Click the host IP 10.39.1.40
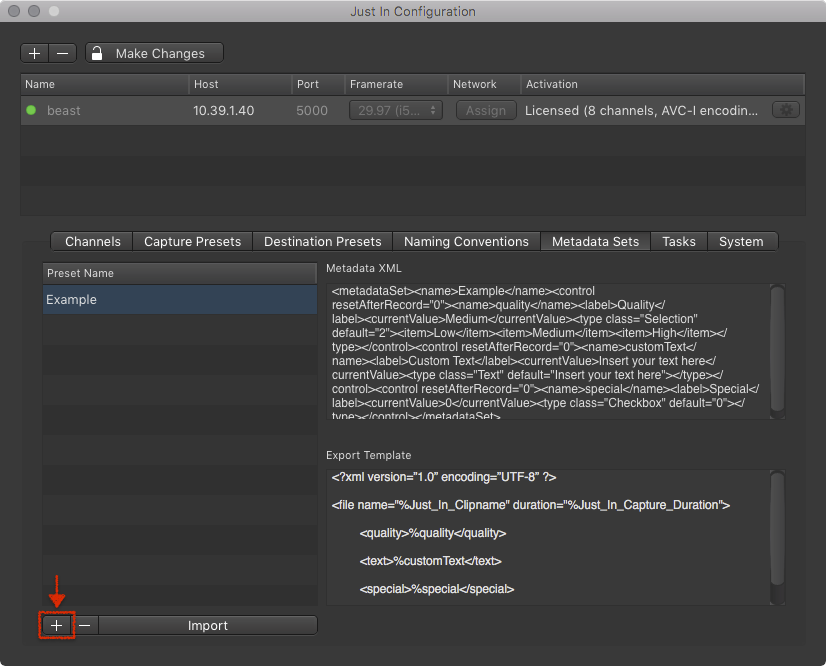The width and height of the screenshot is (826, 666). point(223,111)
